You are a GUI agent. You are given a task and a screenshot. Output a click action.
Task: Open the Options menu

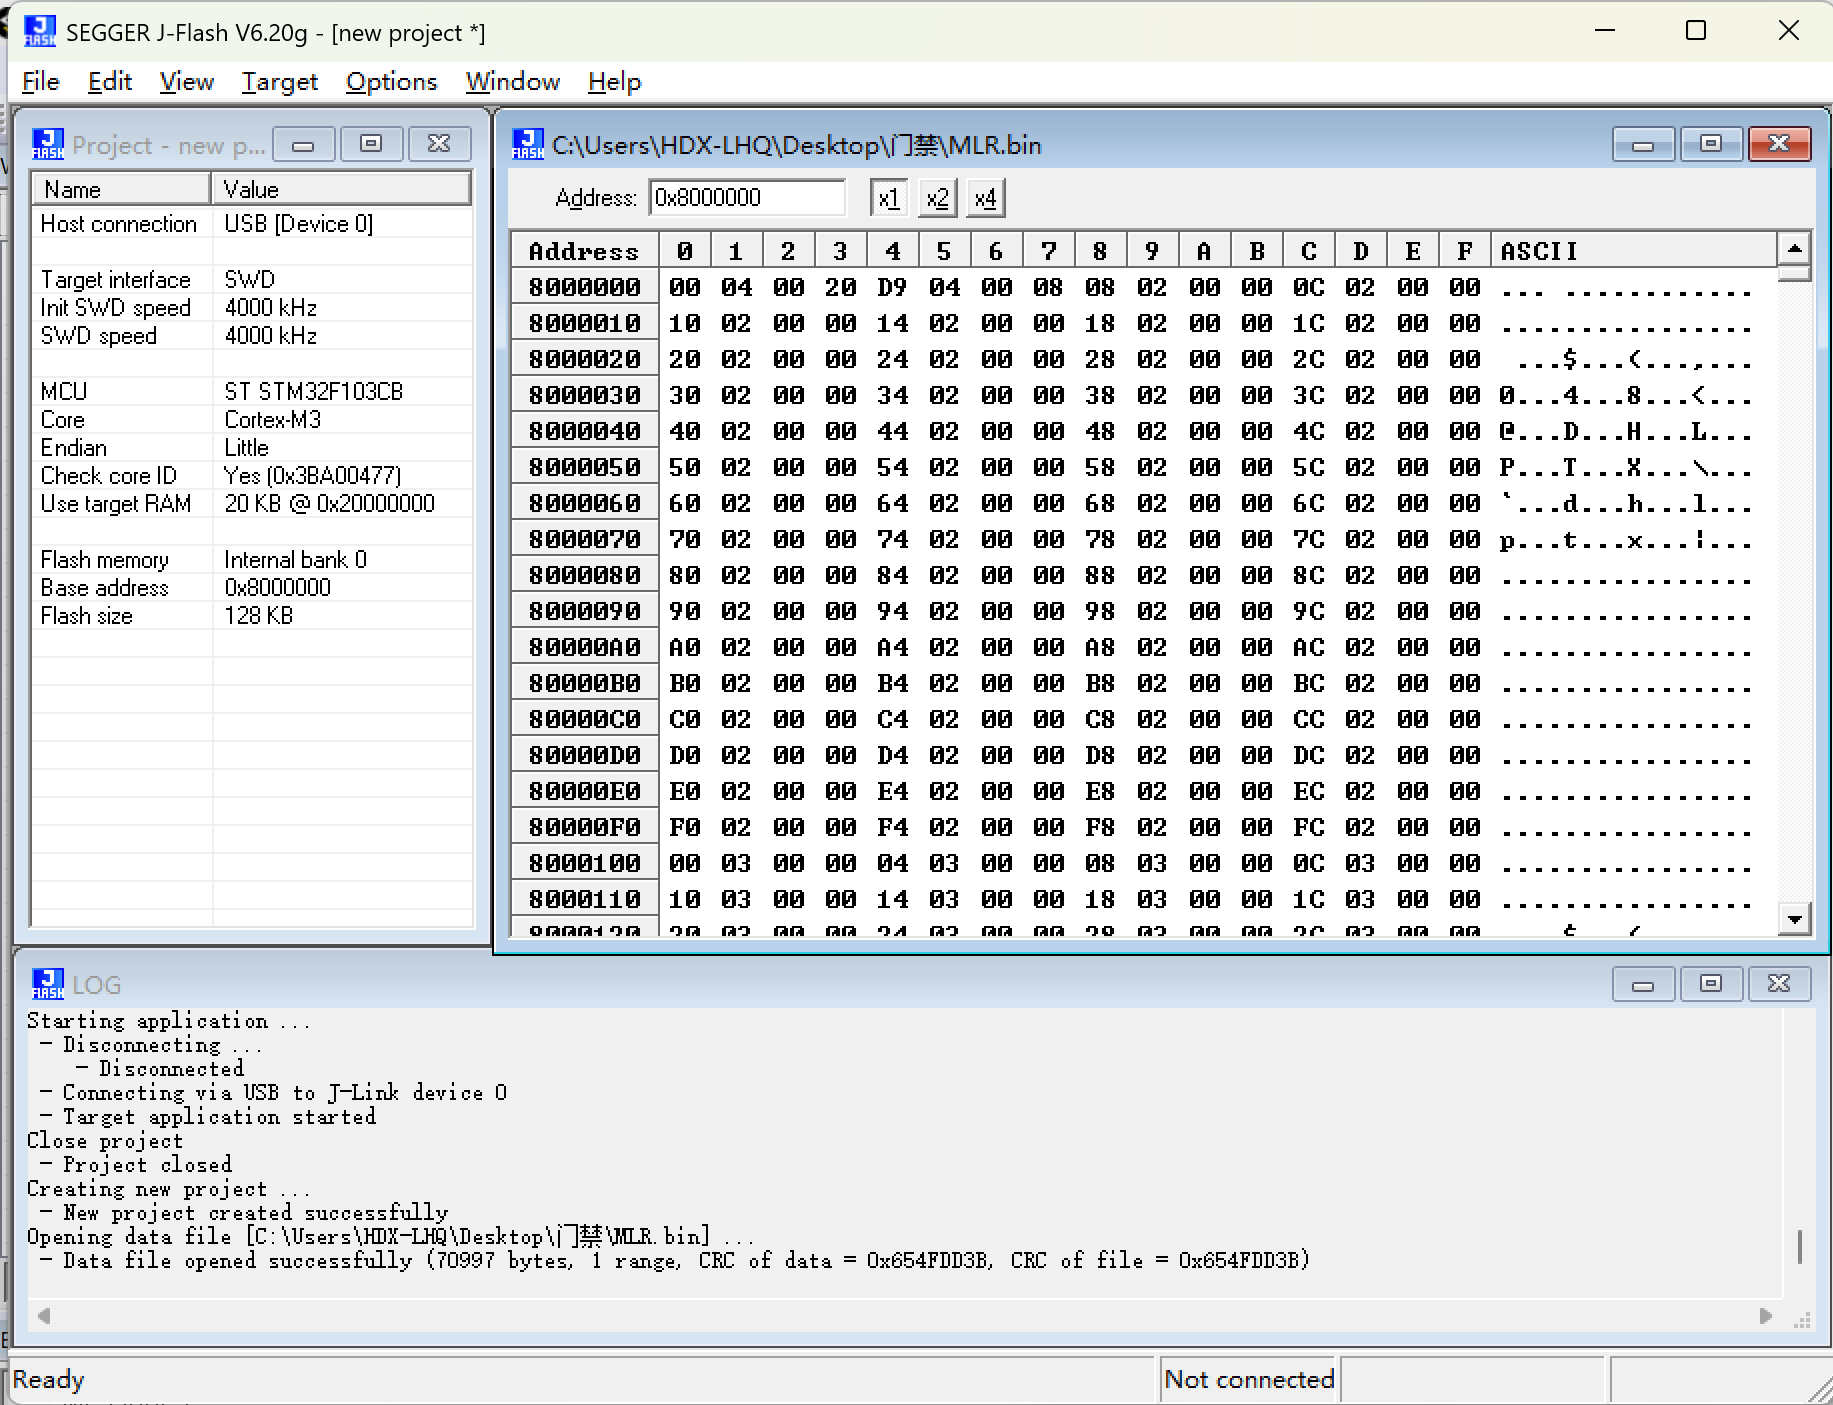coord(391,81)
